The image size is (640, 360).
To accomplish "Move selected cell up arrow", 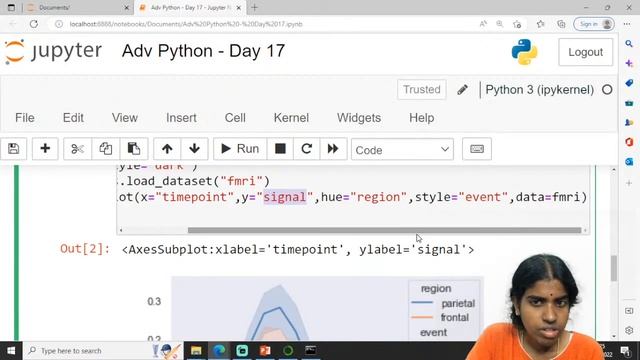I will pyautogui.click(x=167, y=149).
